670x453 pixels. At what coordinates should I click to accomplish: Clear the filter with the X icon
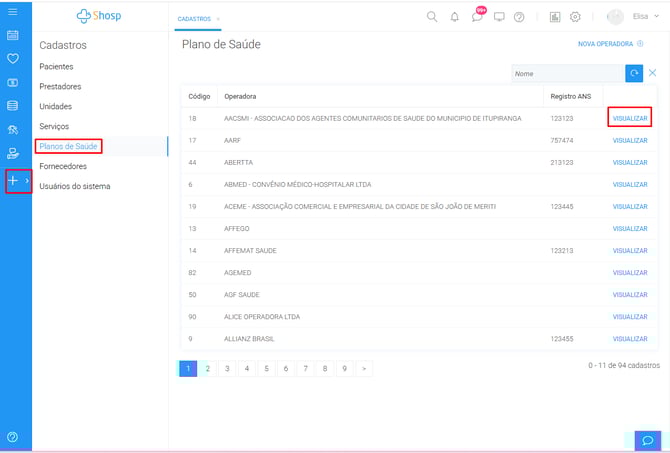pos(653,73)
